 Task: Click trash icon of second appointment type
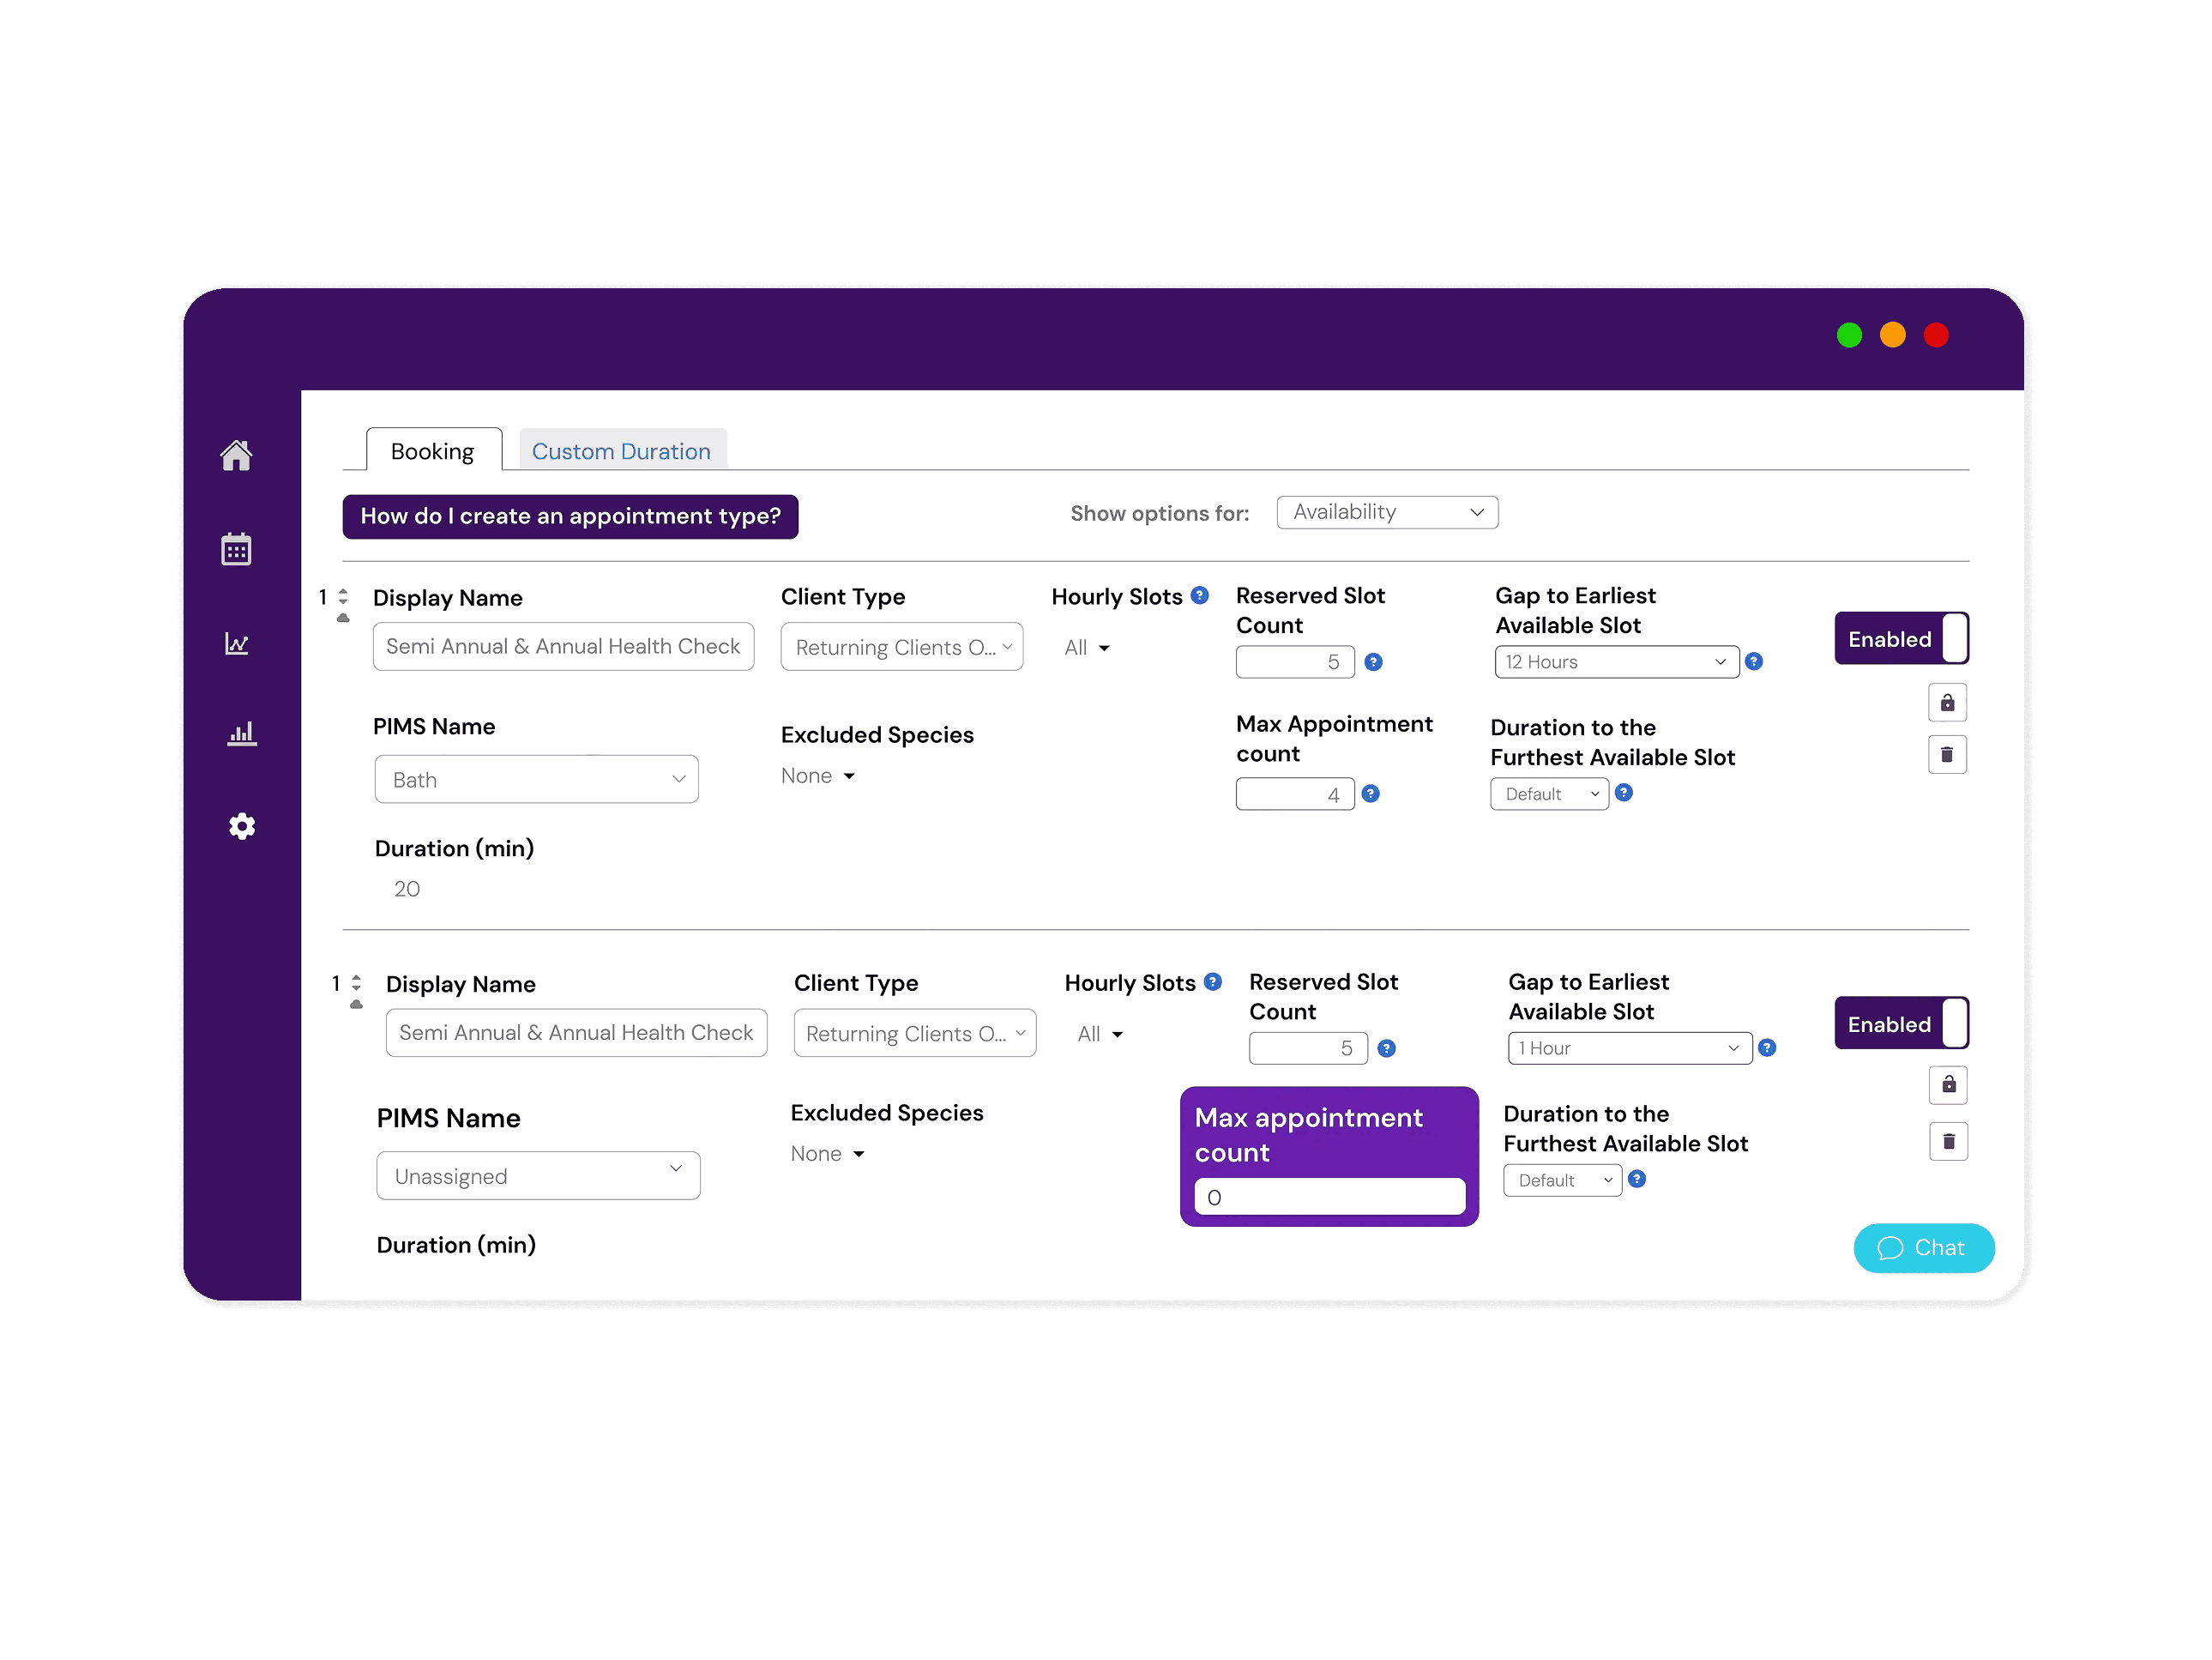(1947, 1141)
